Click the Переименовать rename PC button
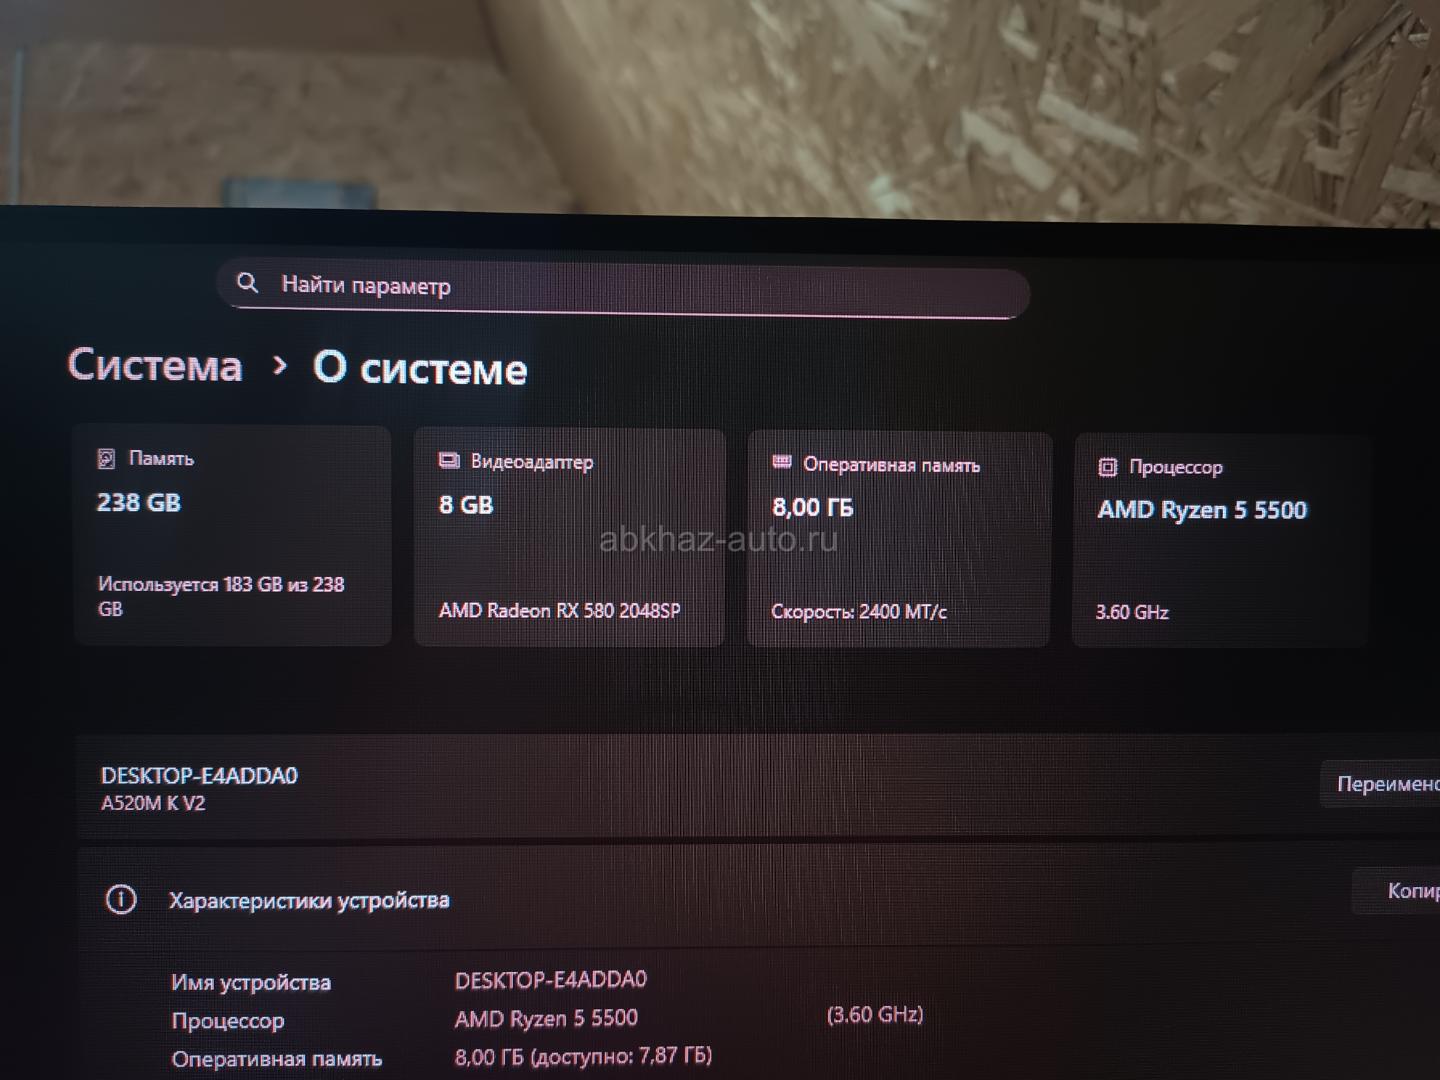Viewport: 1440px width, 1080px height. coord(1381,785)
